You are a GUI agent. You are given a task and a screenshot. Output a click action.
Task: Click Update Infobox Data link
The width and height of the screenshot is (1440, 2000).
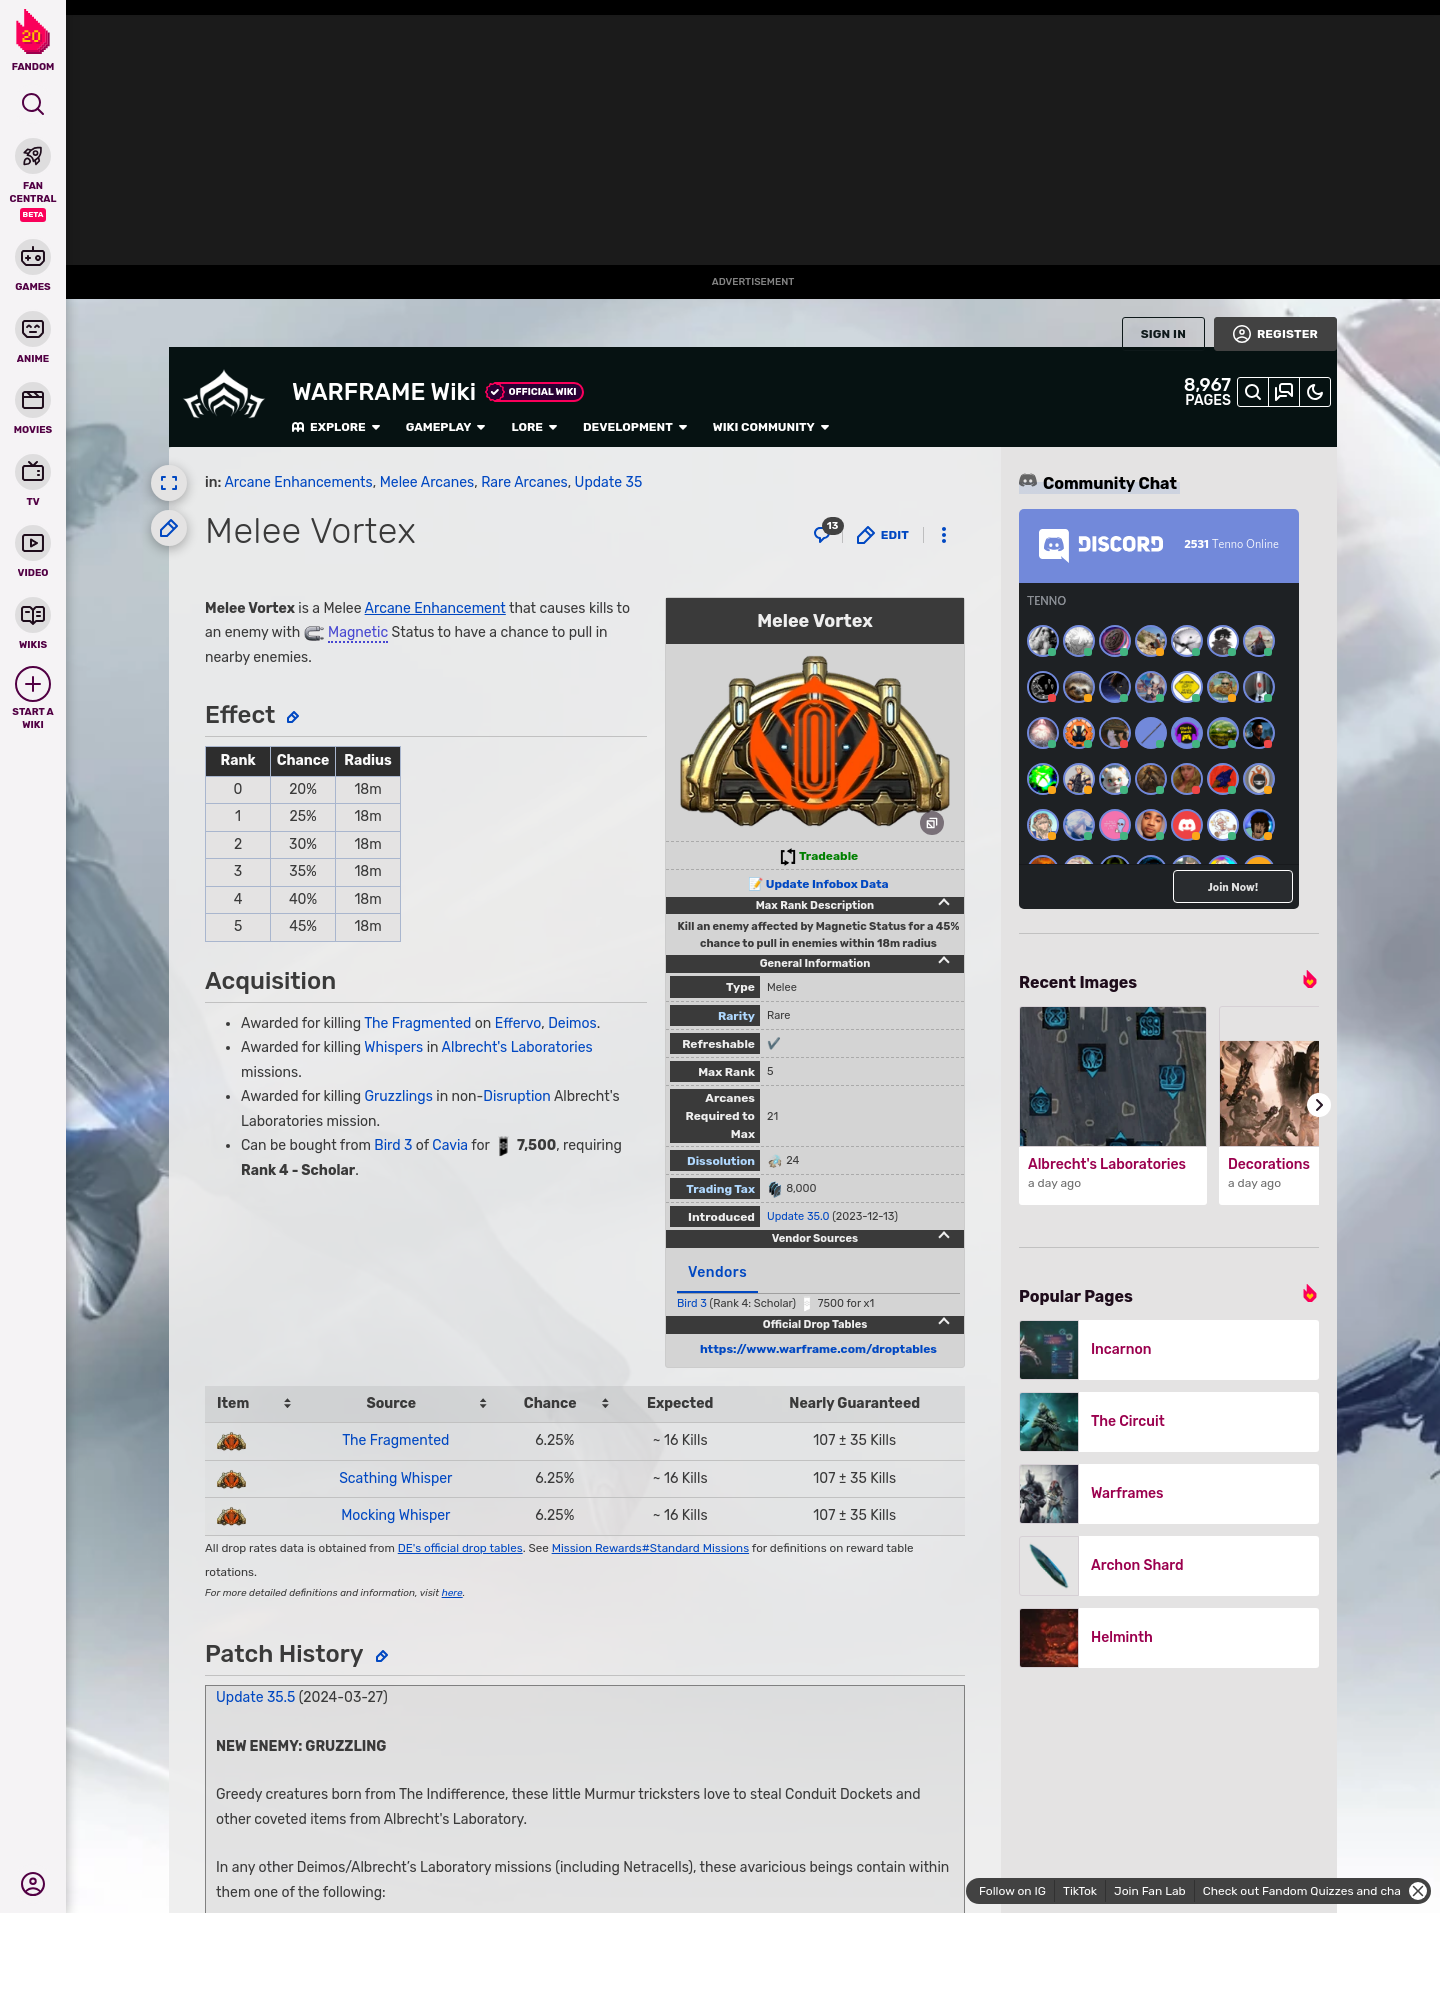(826, 884)
